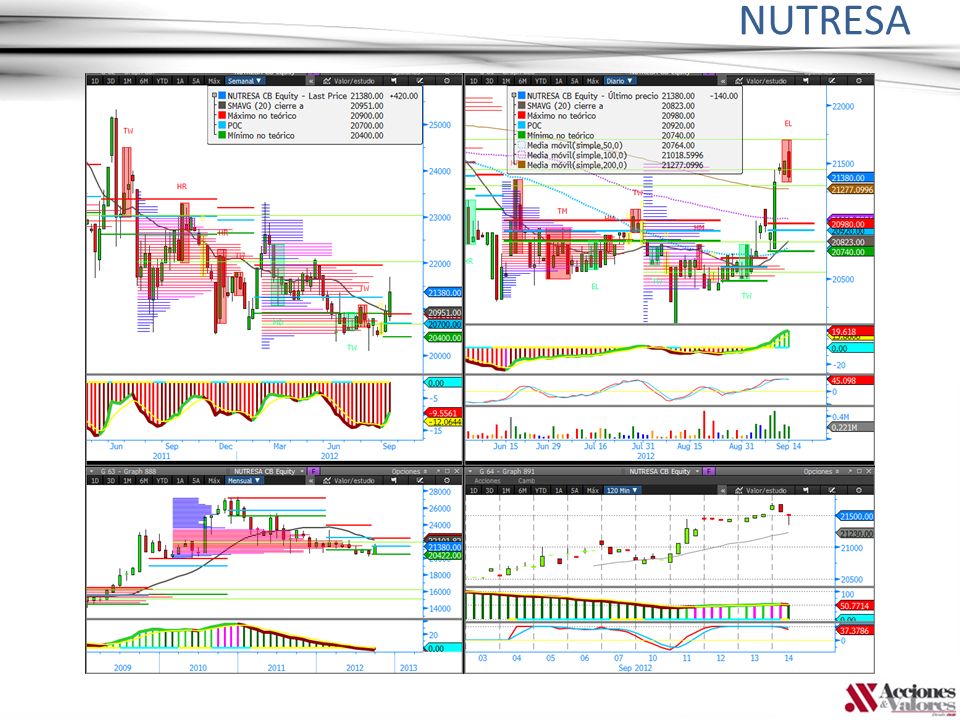
Task: Click red Máximo no teórico swatch in weekly legend
Action: click(222, 116)
